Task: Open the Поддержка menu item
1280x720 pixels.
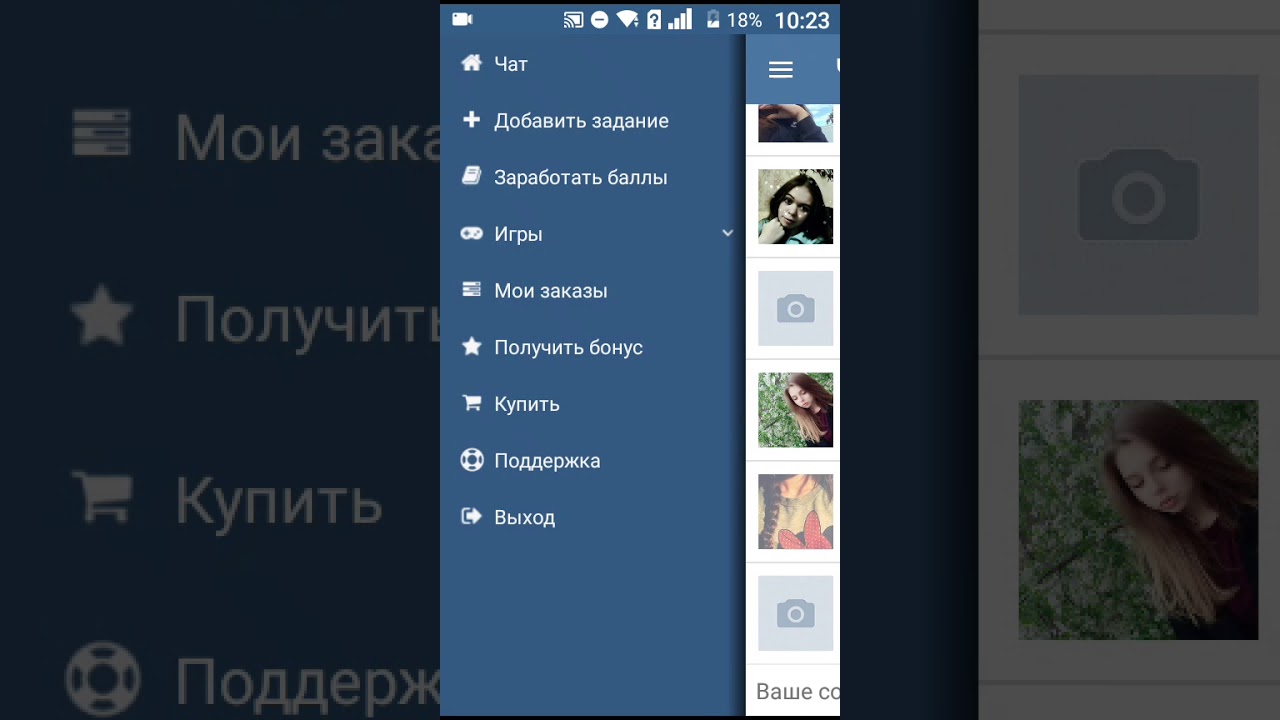Action: tap(593, 460)
